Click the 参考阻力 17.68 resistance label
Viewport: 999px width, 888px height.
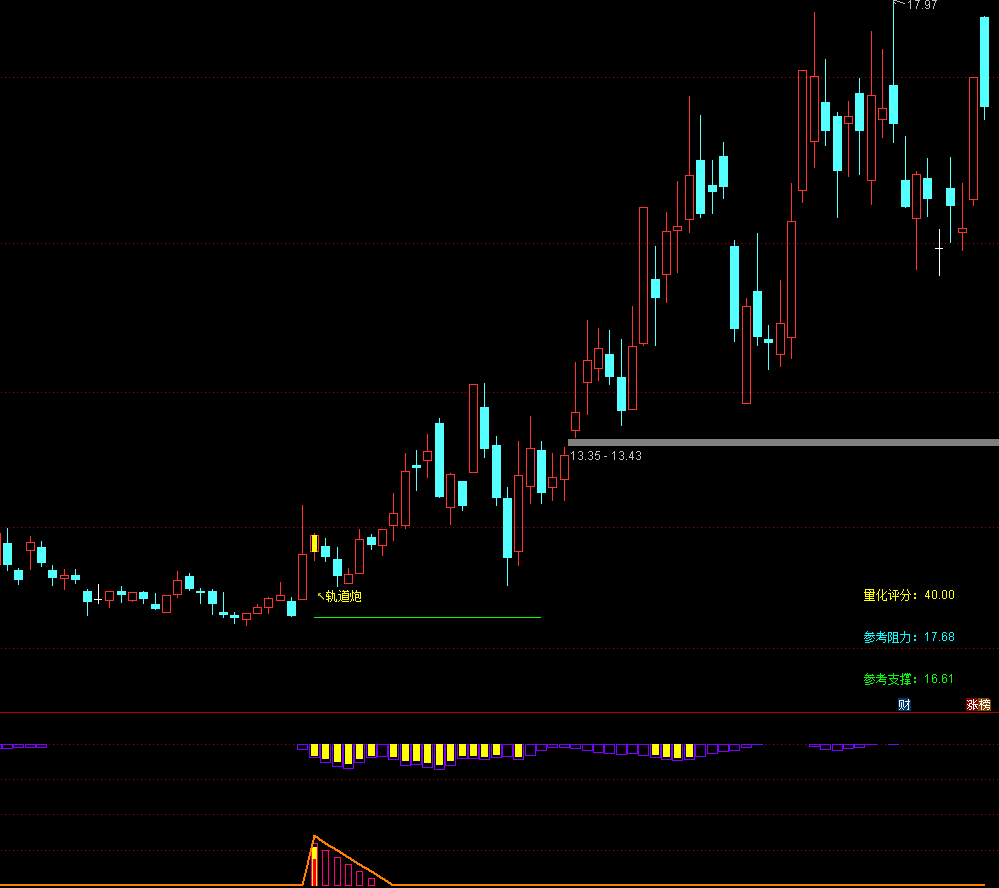(909, 637)
